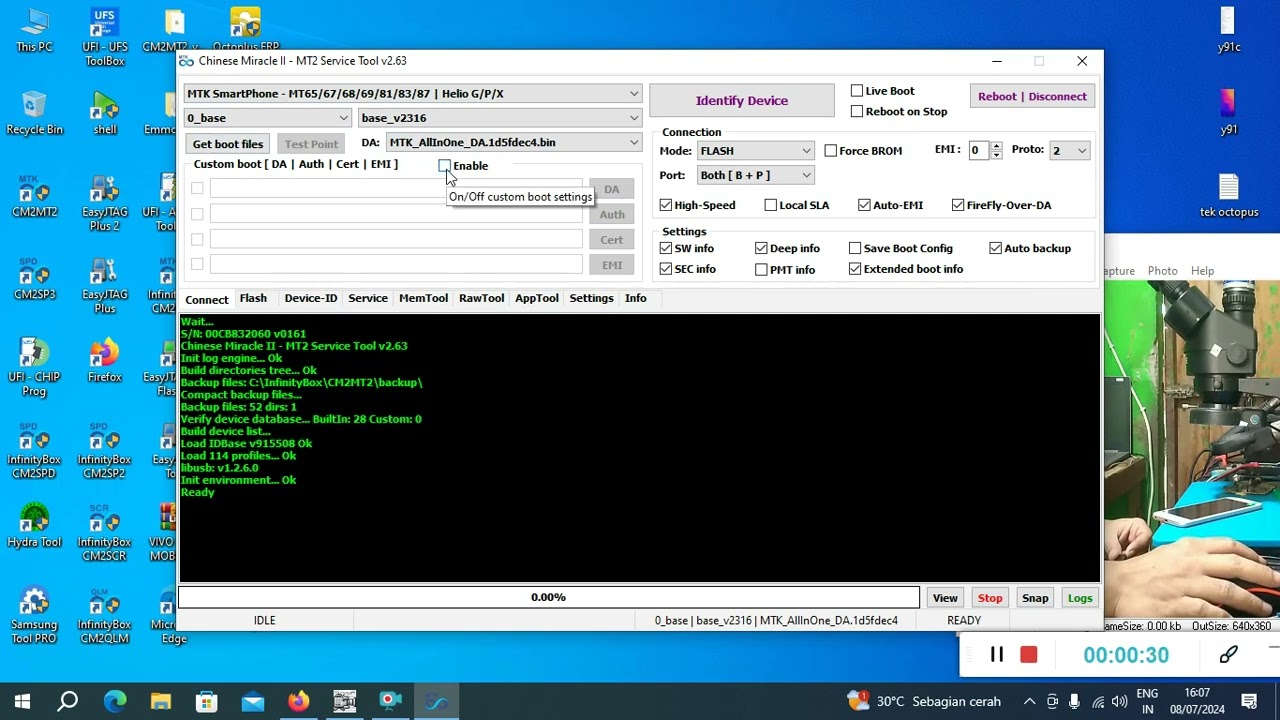The height and width of the screenshot is (720, 1280).
Task: Enable the Local SLA checkbox
Action: [x=771, y=205]
